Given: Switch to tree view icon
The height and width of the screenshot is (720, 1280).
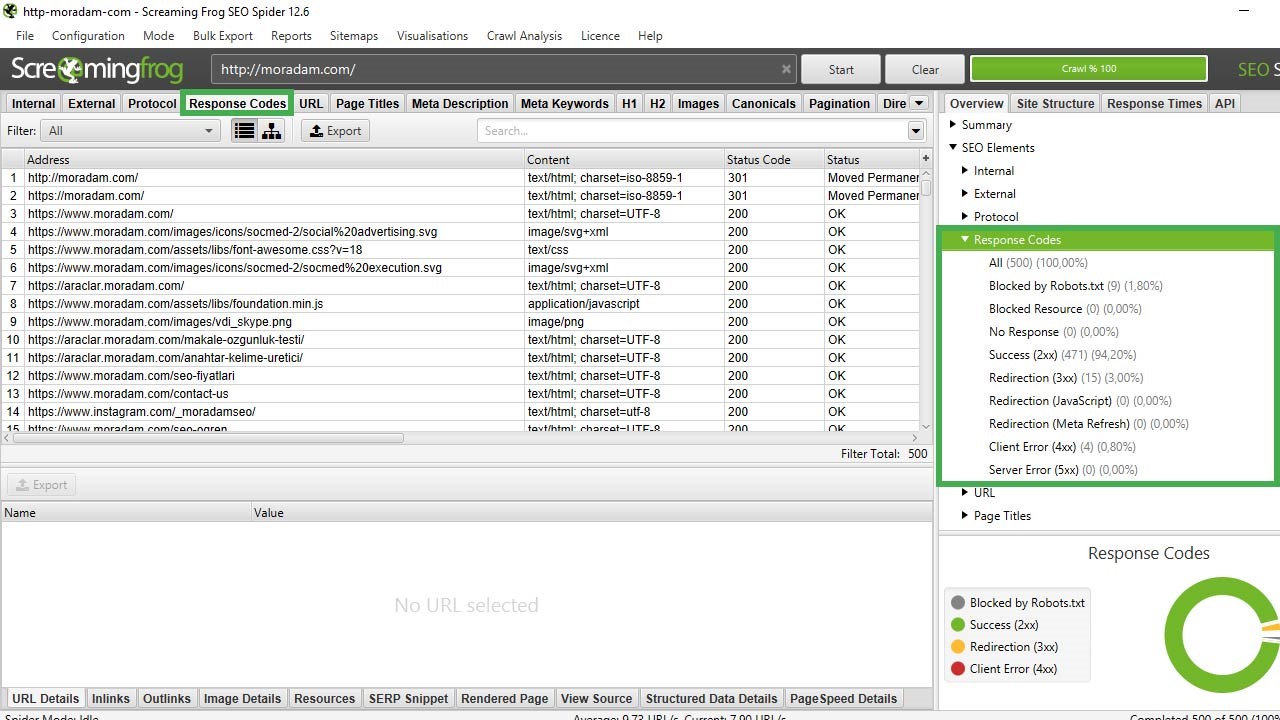Looking at the screenshot, I should coord(271,131).
